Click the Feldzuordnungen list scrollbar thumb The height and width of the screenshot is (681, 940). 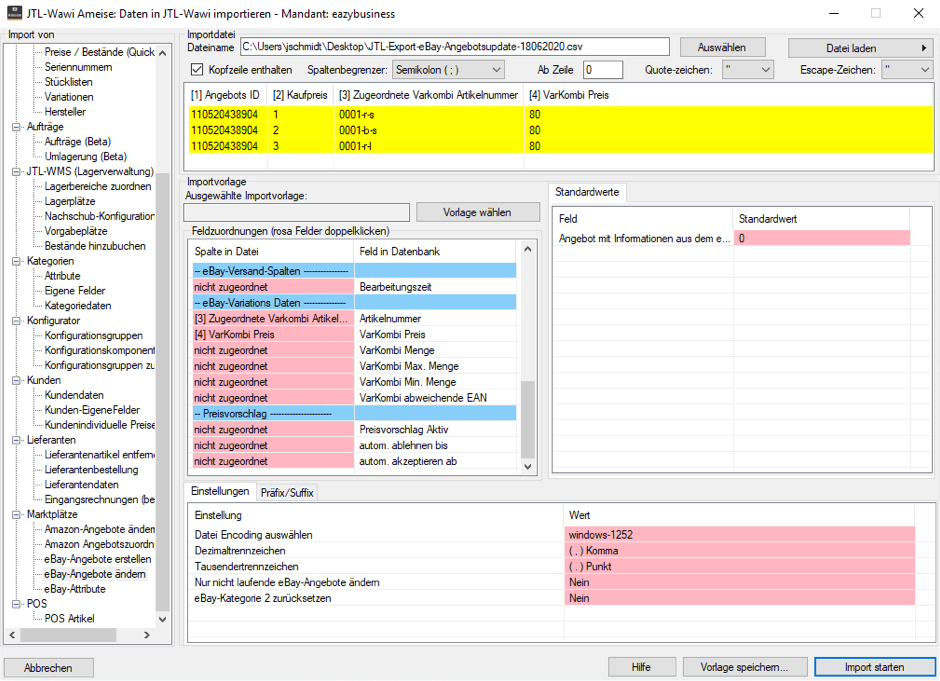point(528,418)
